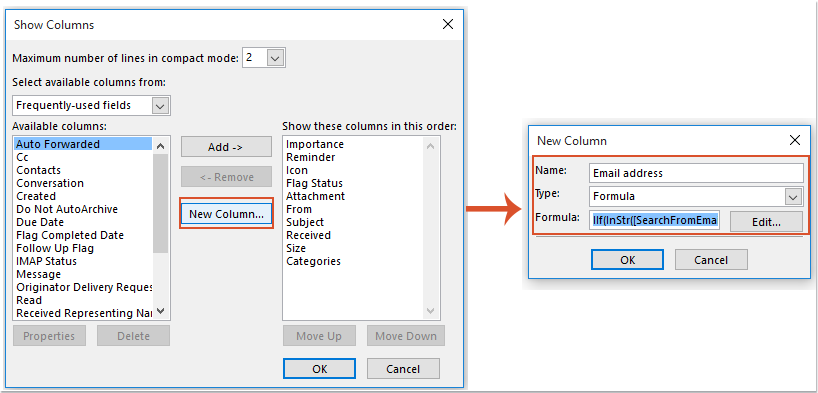Click the Delete button
818x393 pixels.
coord(134,336)
